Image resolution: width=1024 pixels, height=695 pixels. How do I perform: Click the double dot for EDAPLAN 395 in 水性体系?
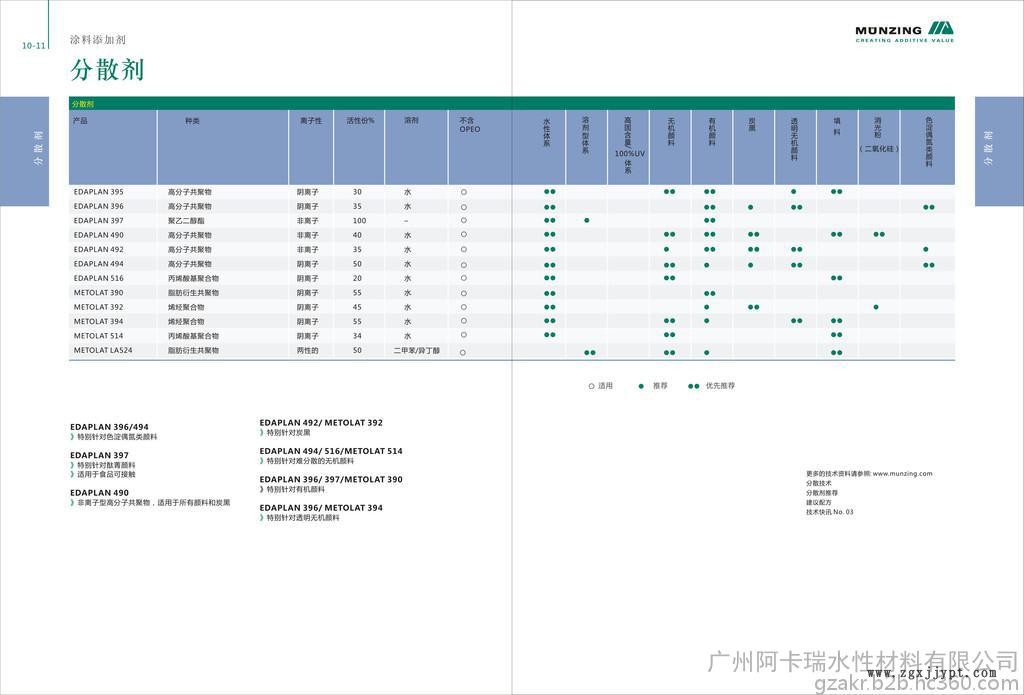point(549,191)
